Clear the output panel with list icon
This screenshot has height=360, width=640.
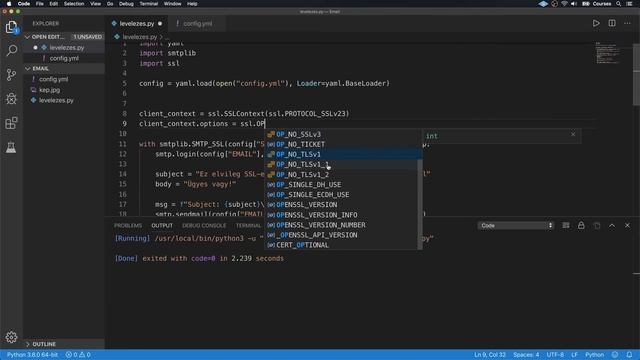(566, 225)
